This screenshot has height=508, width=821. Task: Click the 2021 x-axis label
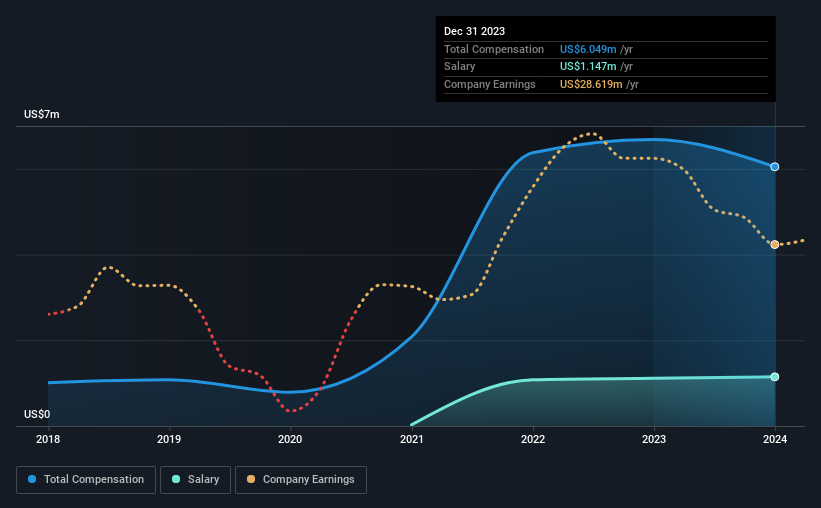coord(412,439)
